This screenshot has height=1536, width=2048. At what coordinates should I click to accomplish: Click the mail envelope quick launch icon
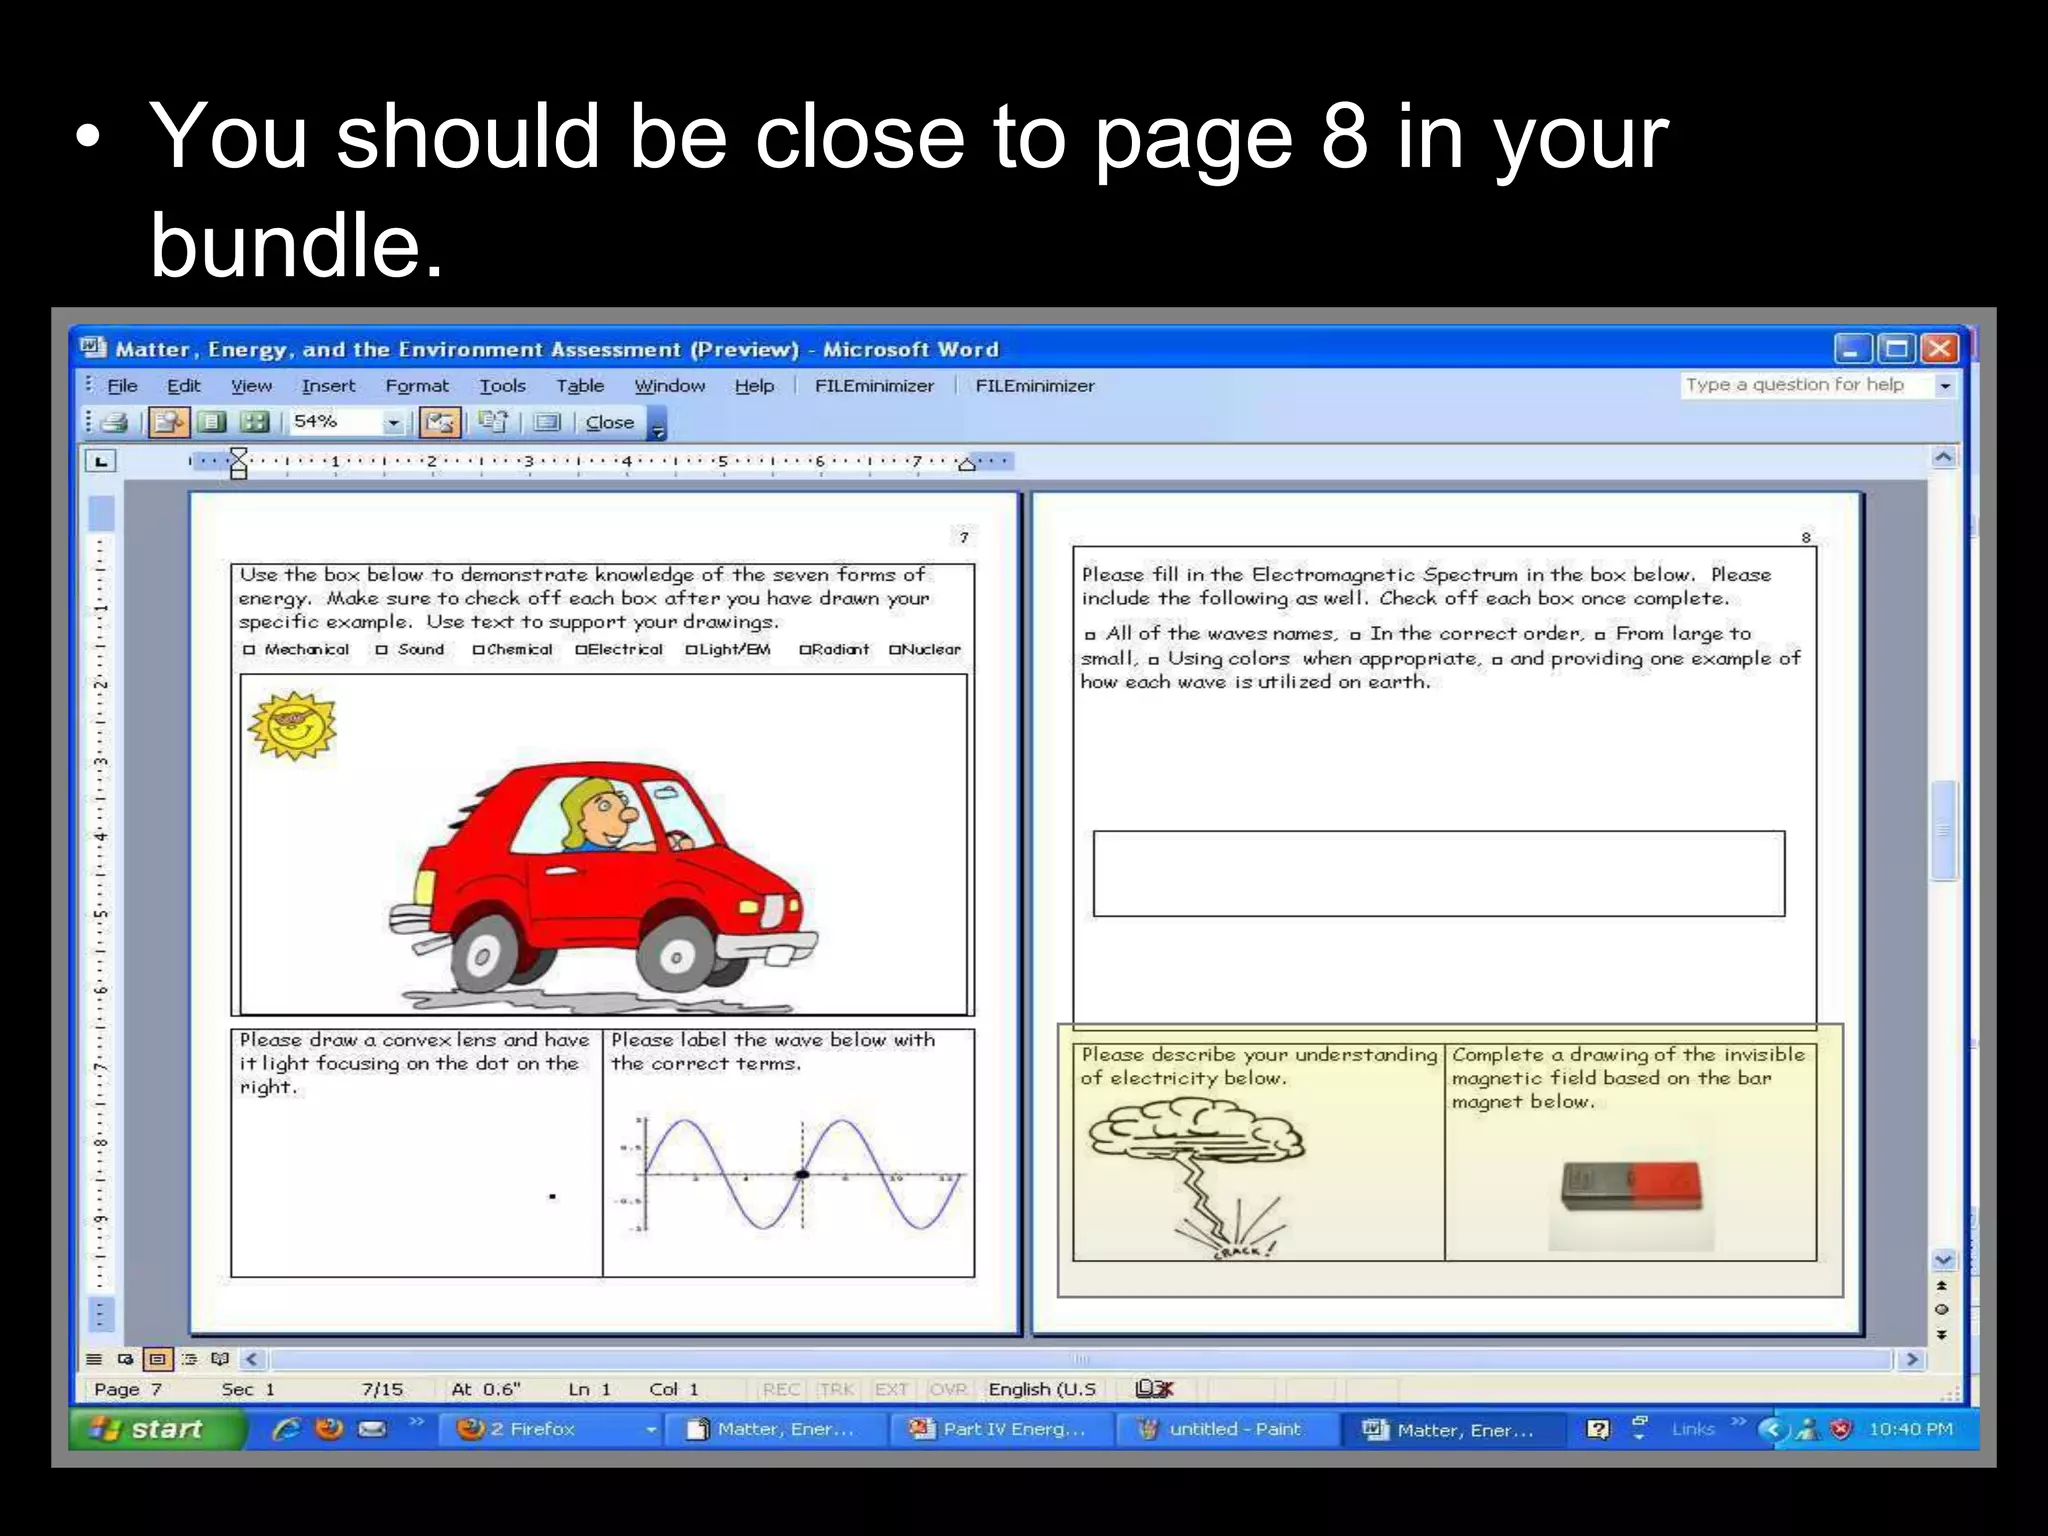[x=372, y=1429]
